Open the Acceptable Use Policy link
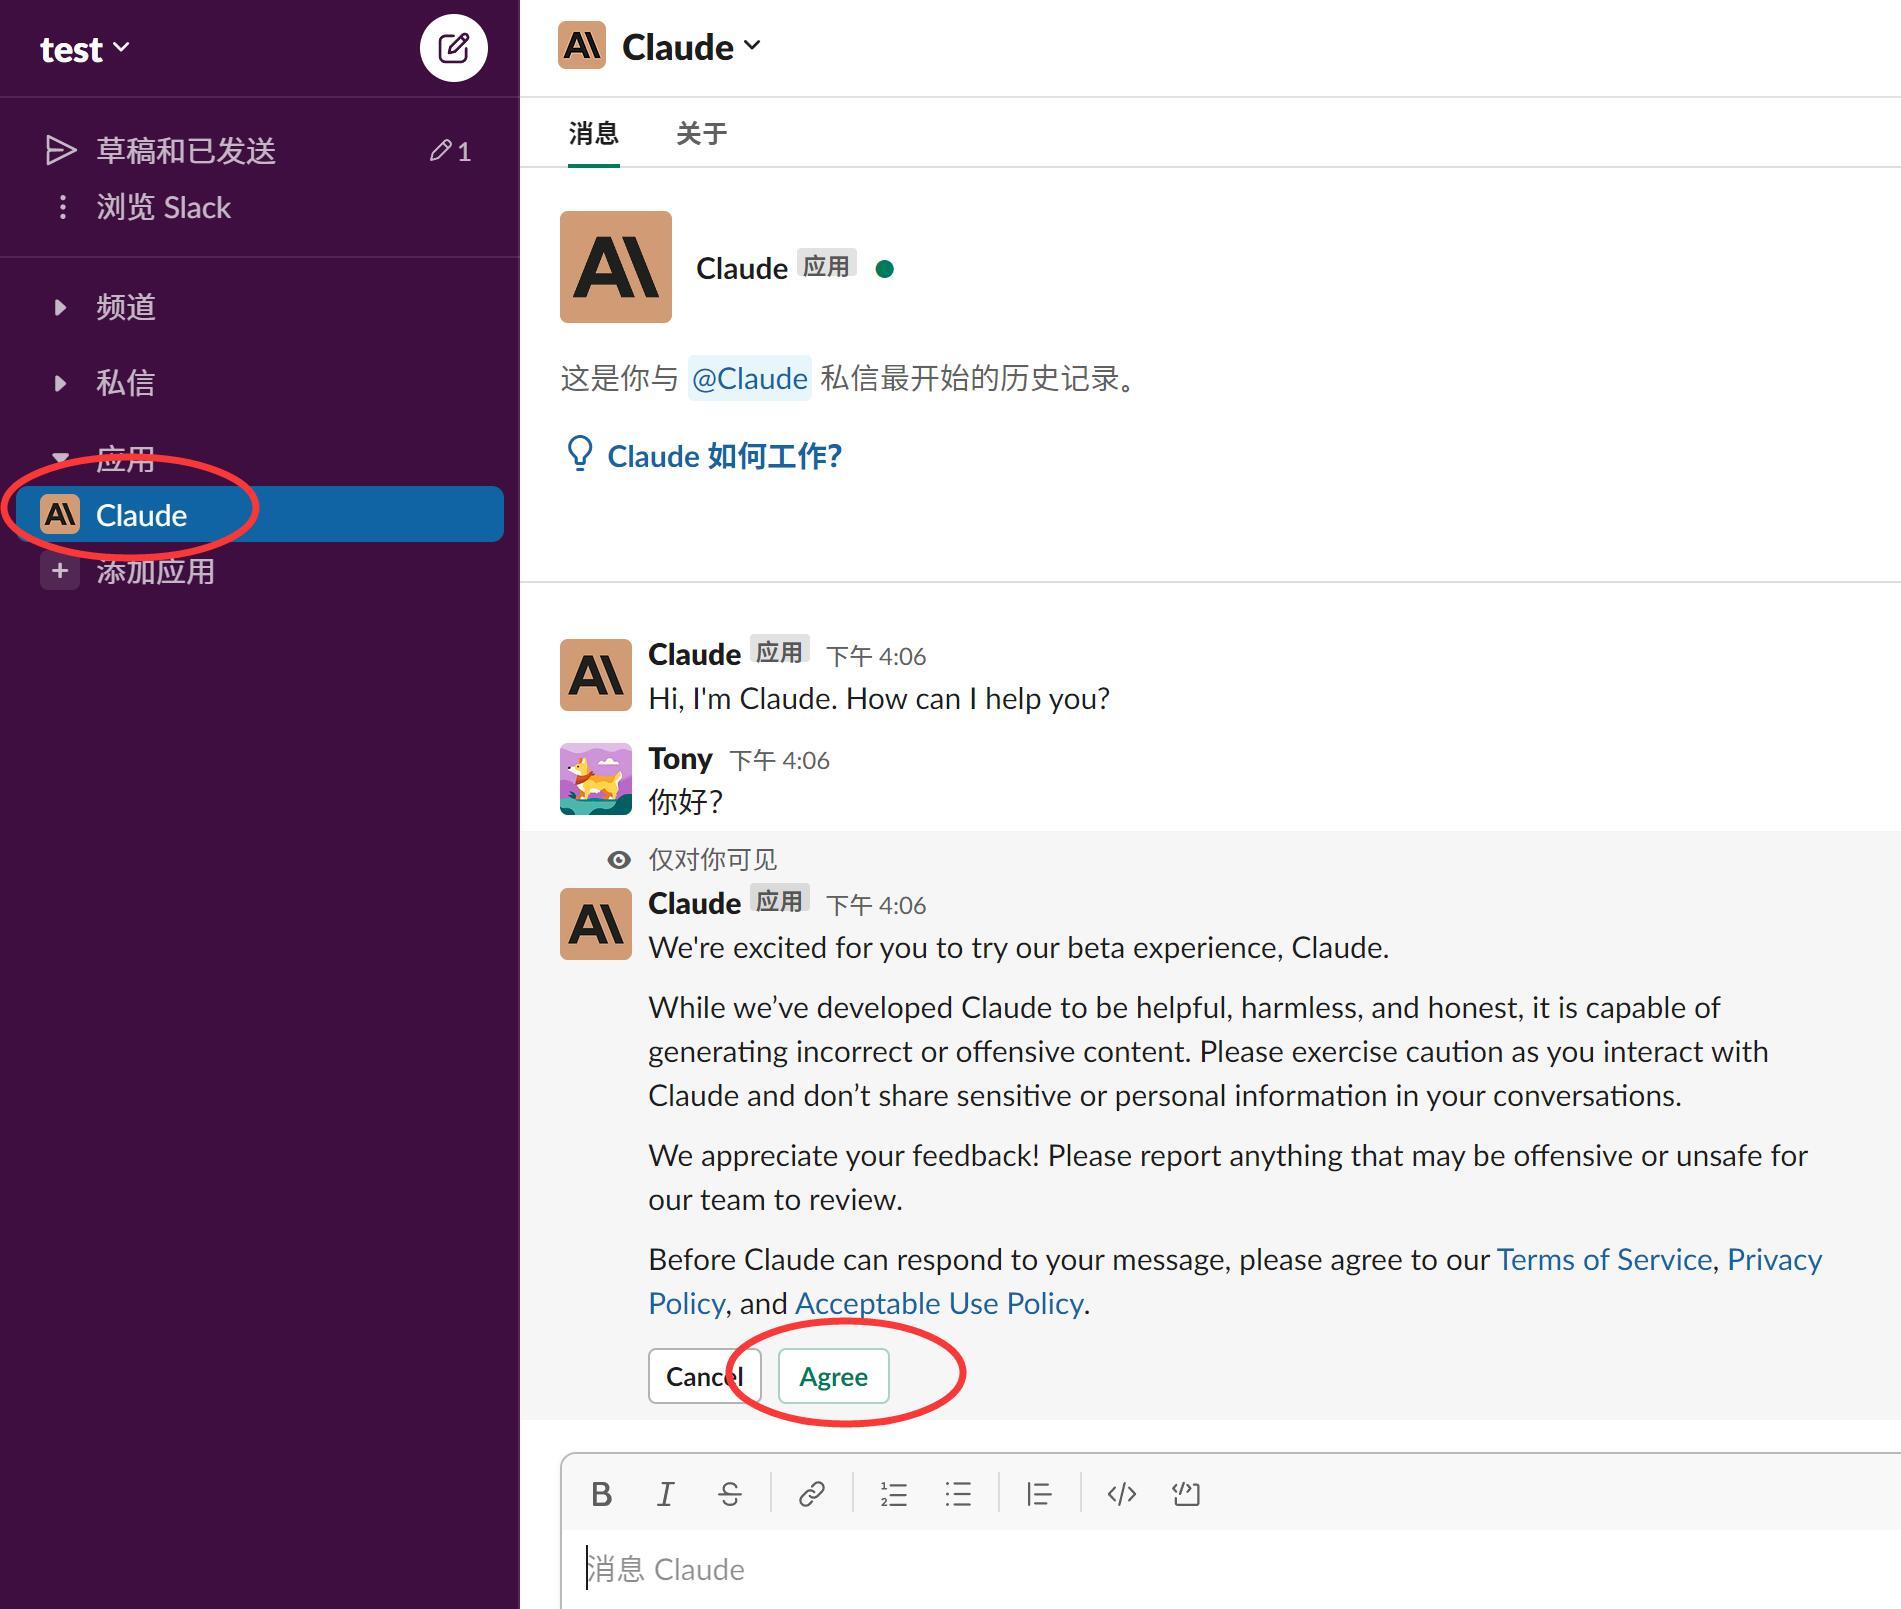The width and height of the screenshot is (1901, 1609). click(x=939, y=1303)
